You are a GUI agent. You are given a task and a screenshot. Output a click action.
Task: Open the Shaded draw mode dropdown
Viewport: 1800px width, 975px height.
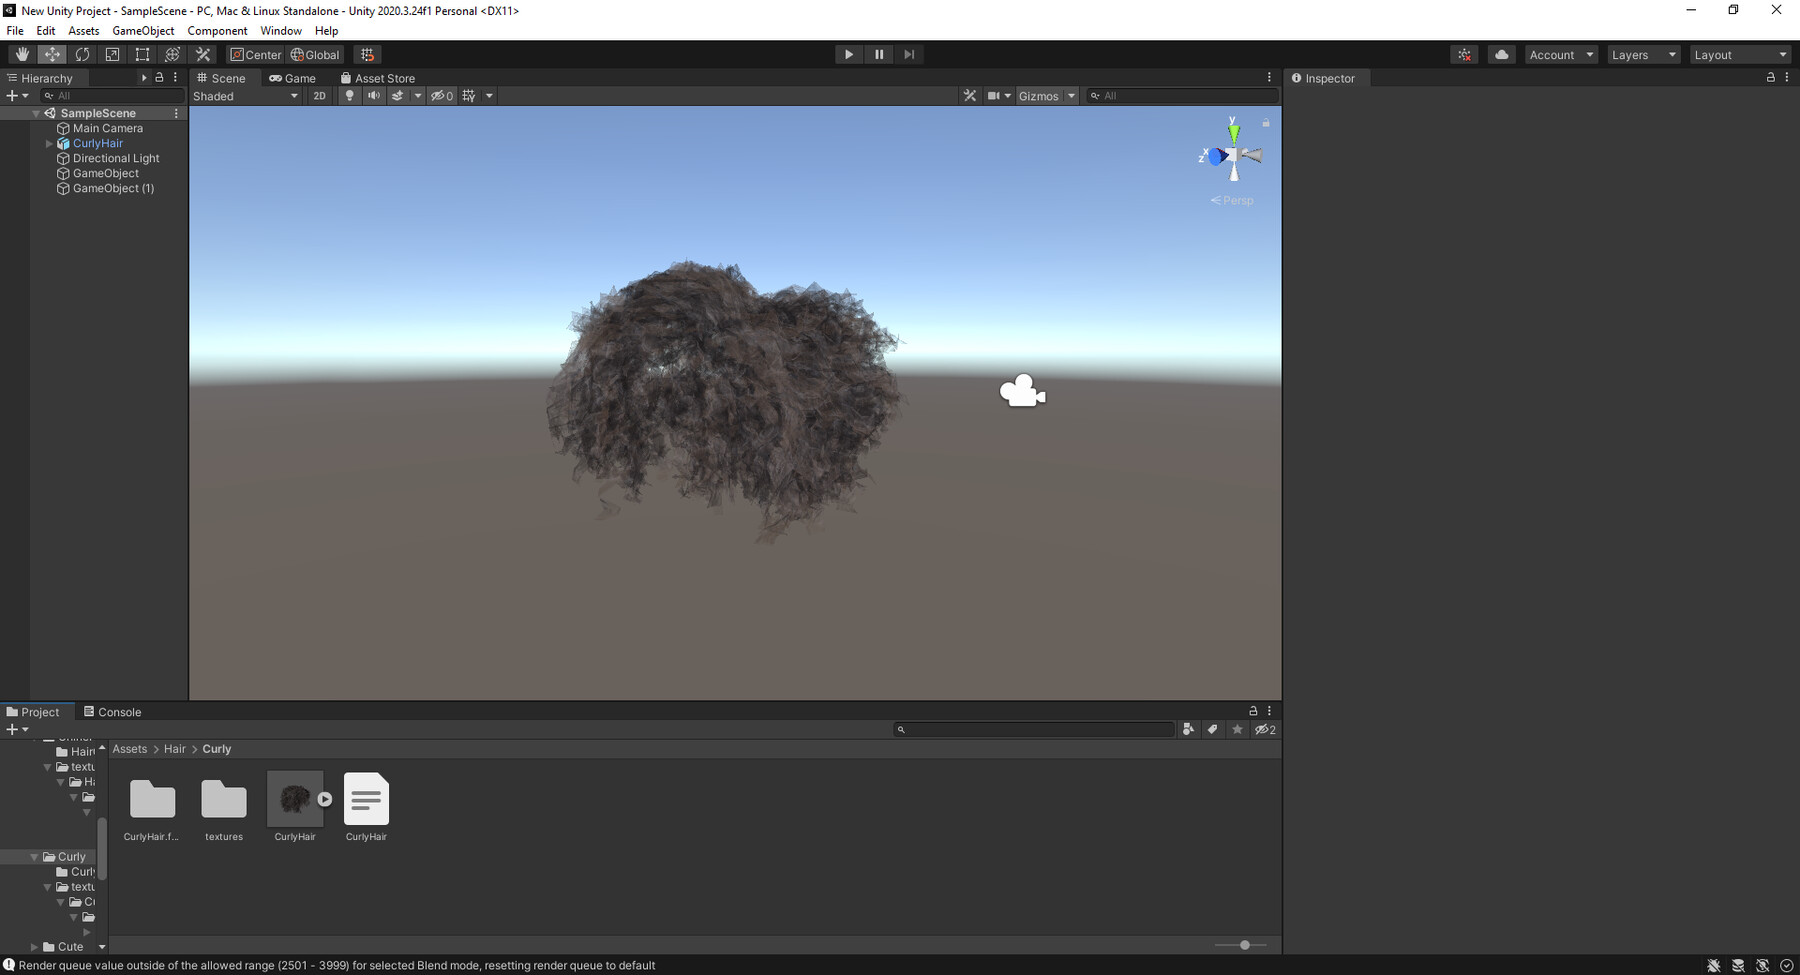245,96
